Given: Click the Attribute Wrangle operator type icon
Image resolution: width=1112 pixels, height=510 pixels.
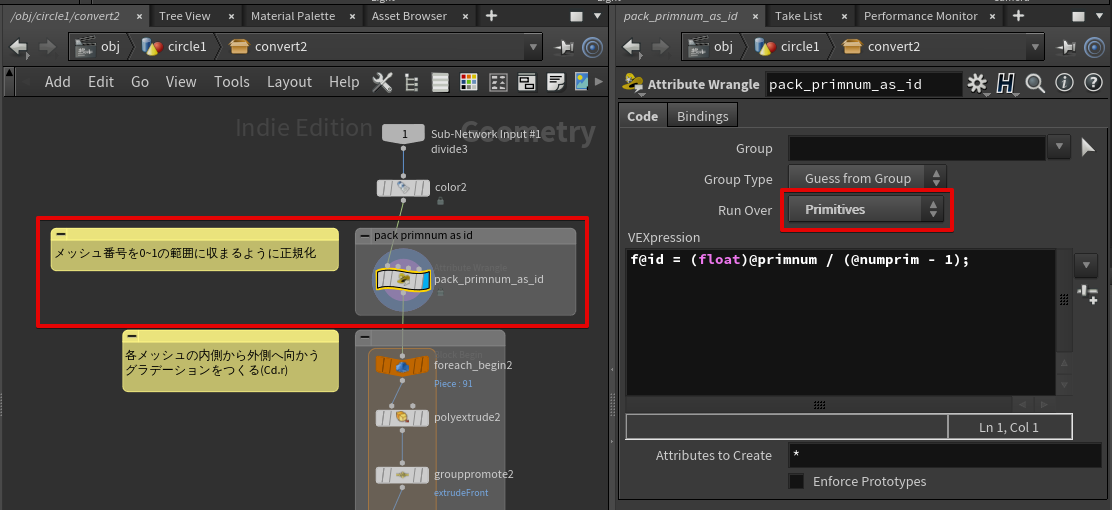Looking at the screenshot, I should (x=633, y=83).
